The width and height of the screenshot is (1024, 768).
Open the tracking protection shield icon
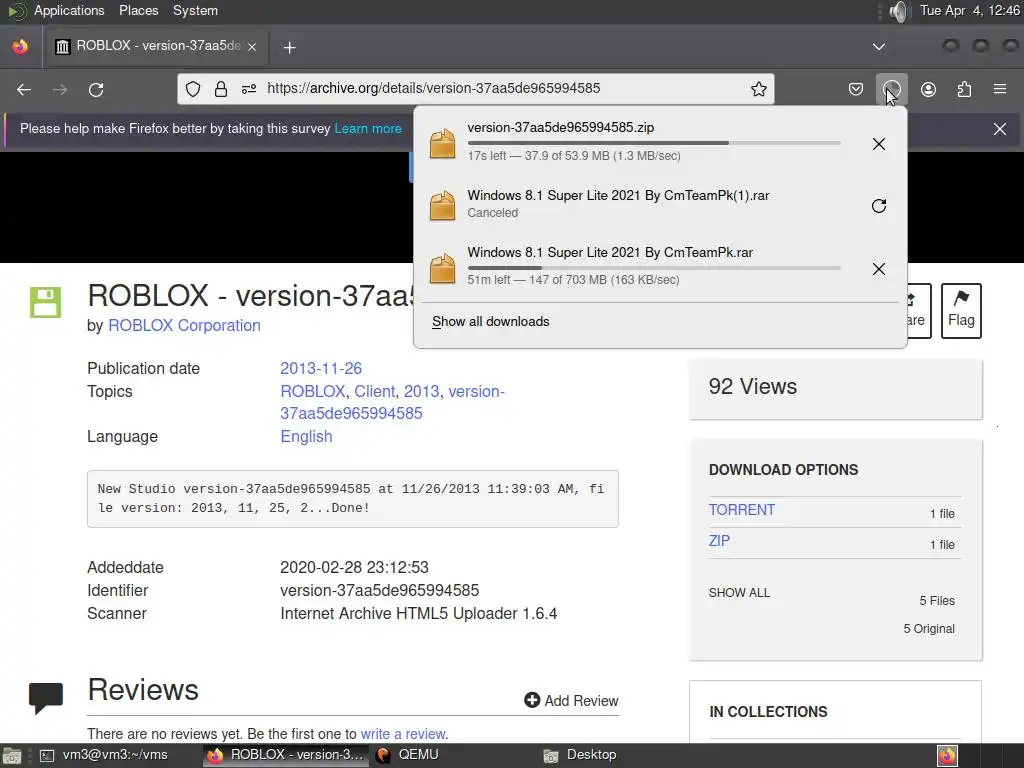(193, 89)
